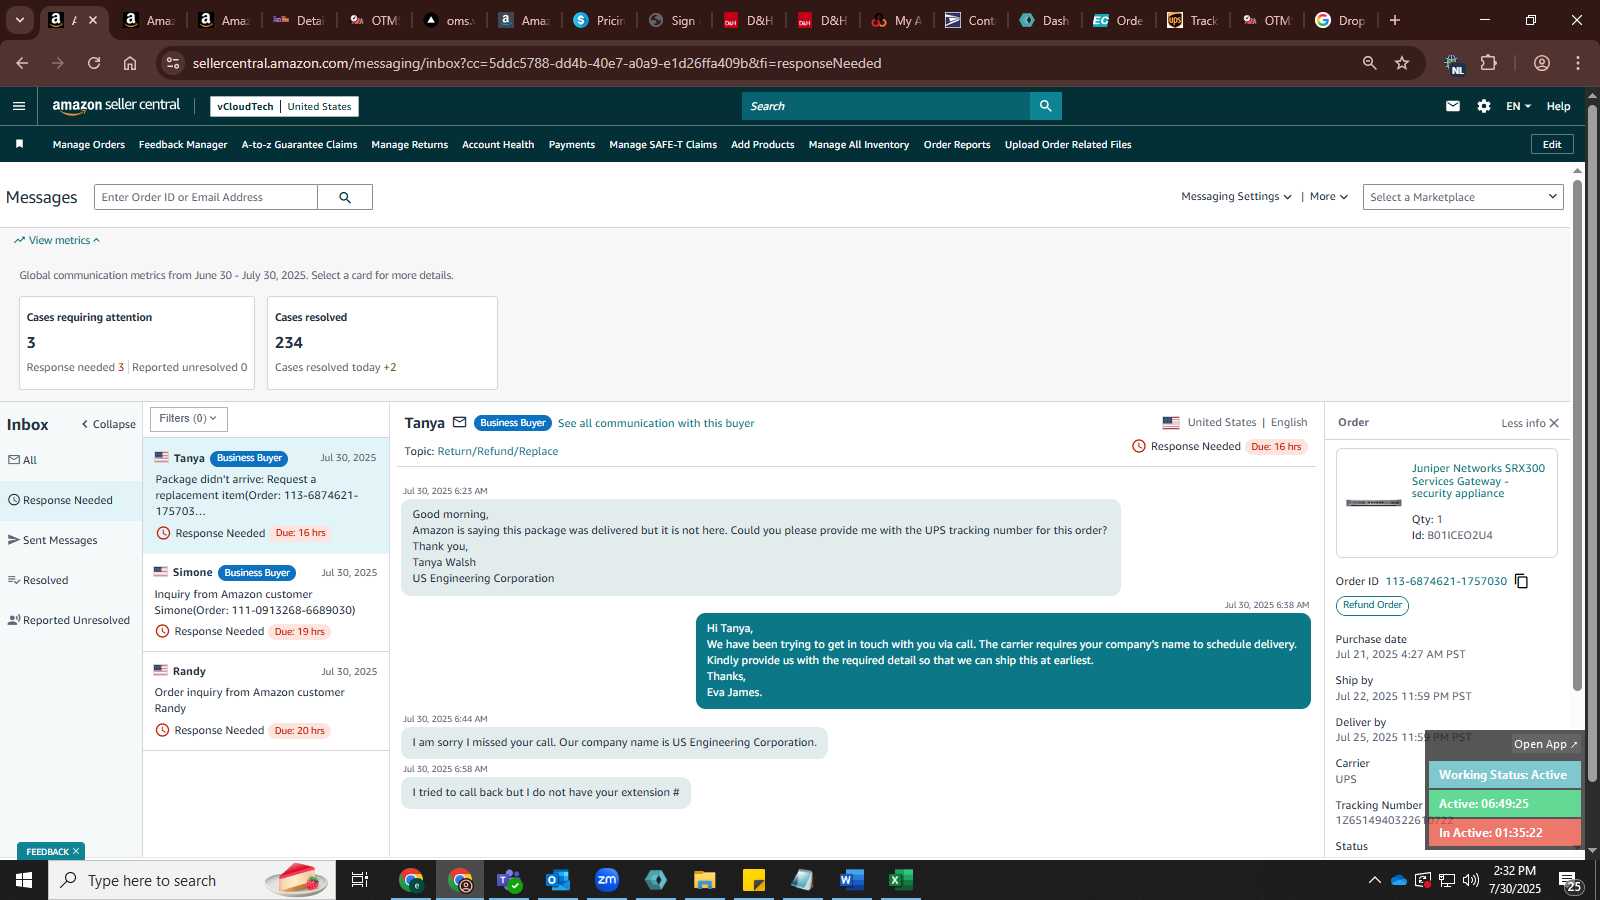Open settings gear in Seller Central header
1600x900 pixels.
[1484, 106]
